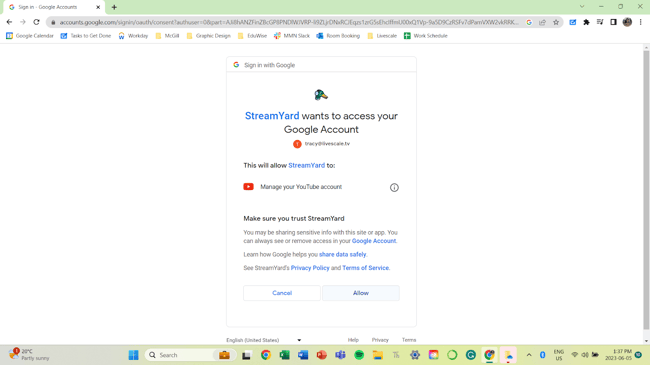Screen dimensions: 650x365
Task: Open the Extensions puzzle icon
Action: point(586,22)
